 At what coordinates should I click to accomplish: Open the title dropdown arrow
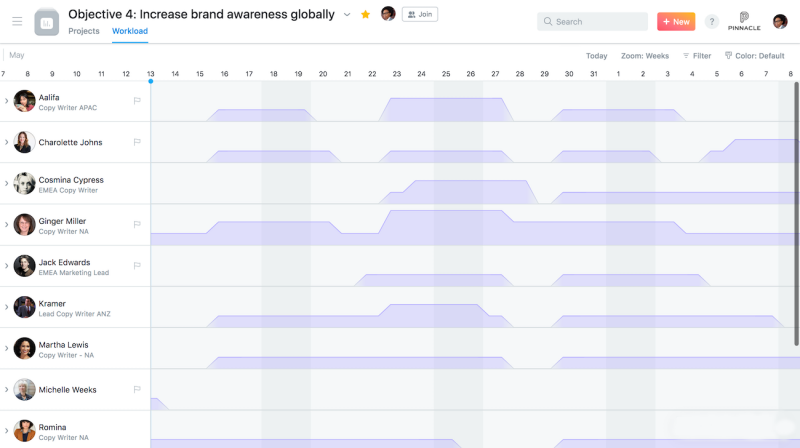[347, 15]
